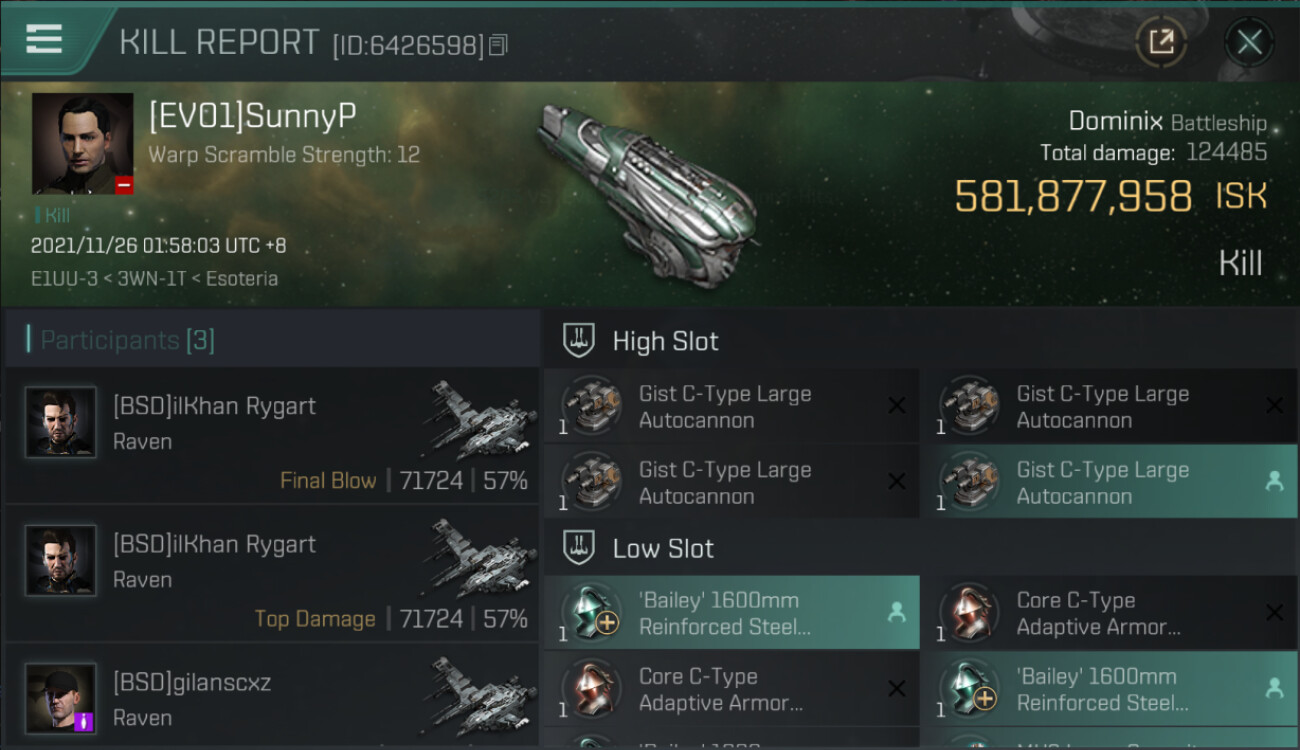Click the person icon on the highlighted Autocannon row
Image resolution: width=1300 pixels, height=750 pixels.
[x=1274, y=482]
